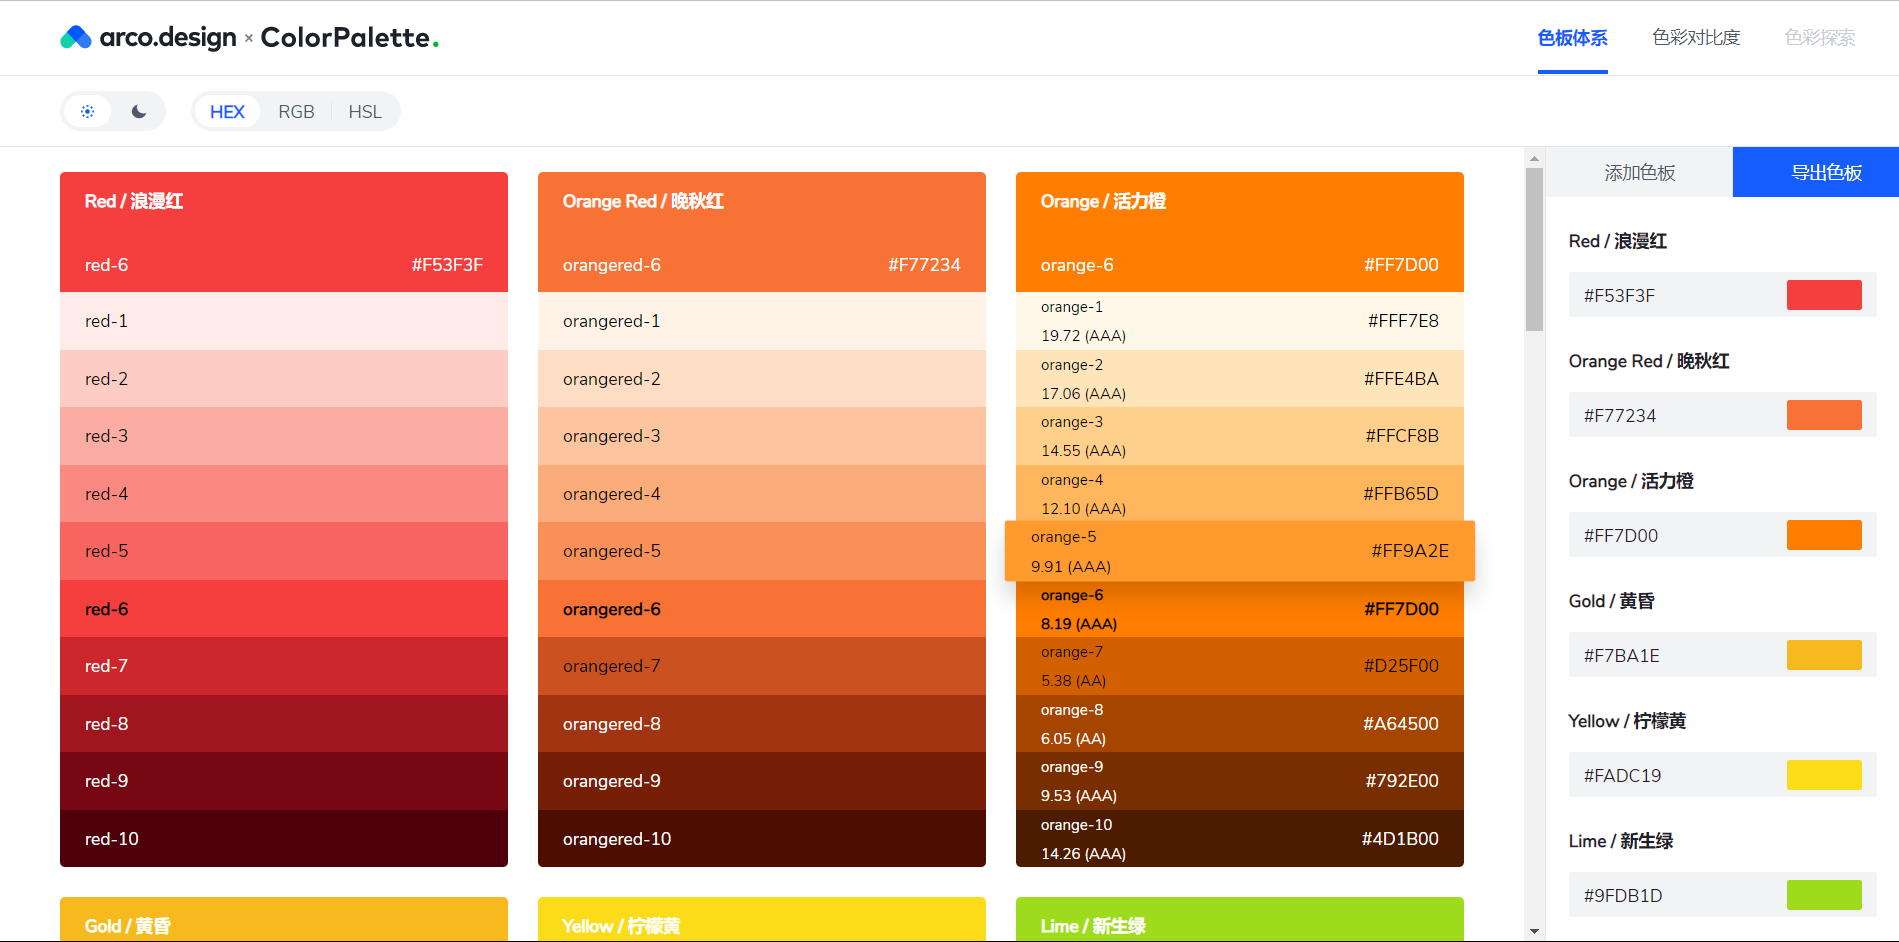Copy orange-3 color #FFCF8B
This screenshot has height=942, width=1899.
coord(1240,436)
